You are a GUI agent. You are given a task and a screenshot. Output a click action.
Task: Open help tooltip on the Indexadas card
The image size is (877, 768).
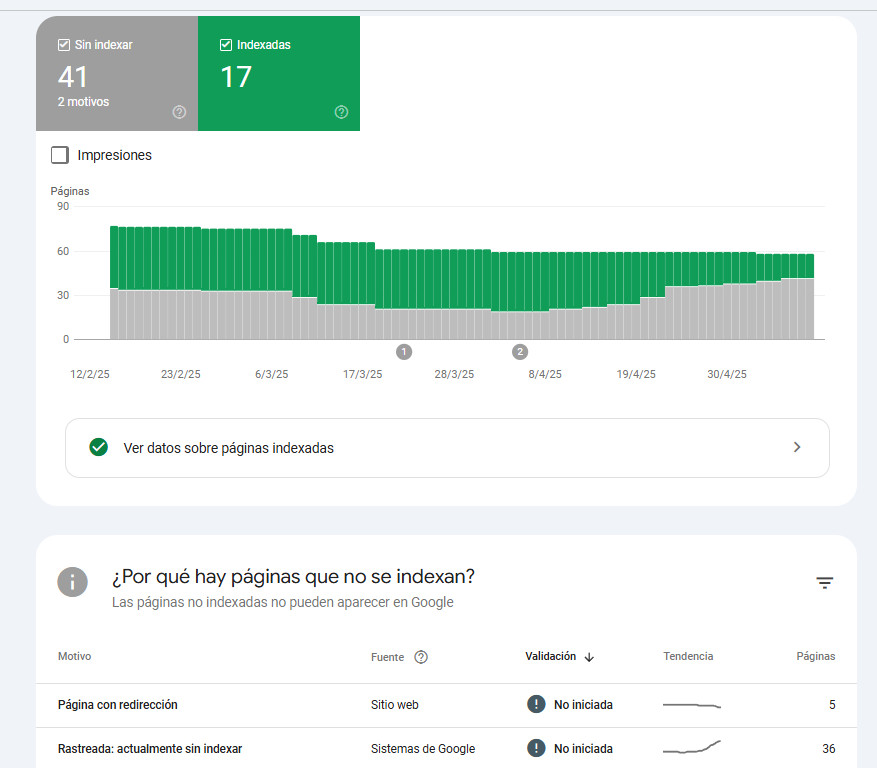pos(341,113)
